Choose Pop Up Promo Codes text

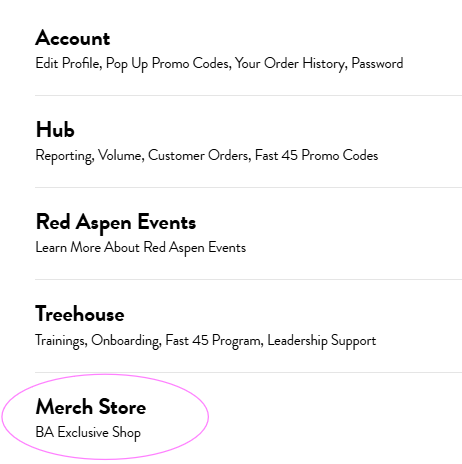[168, 64]
